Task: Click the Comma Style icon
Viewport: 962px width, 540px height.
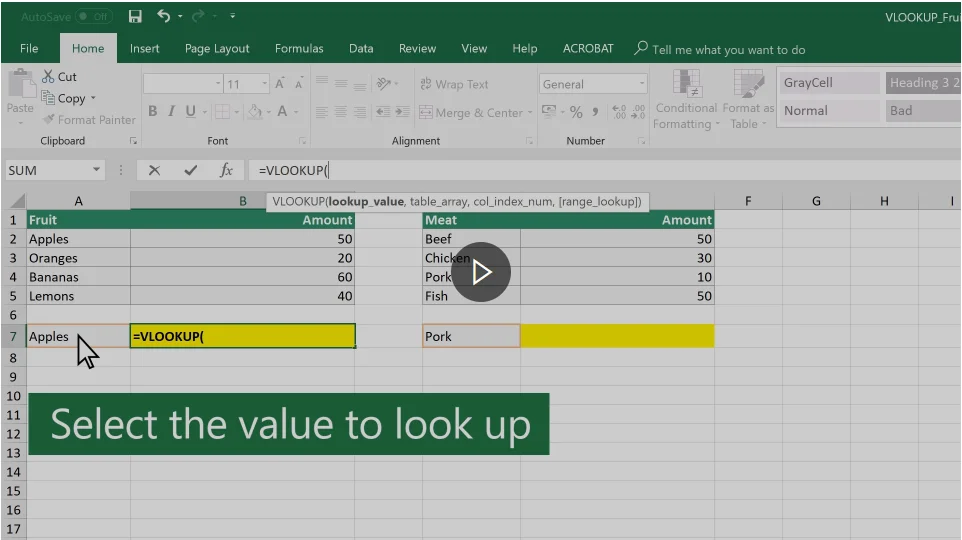Action: 595,112
